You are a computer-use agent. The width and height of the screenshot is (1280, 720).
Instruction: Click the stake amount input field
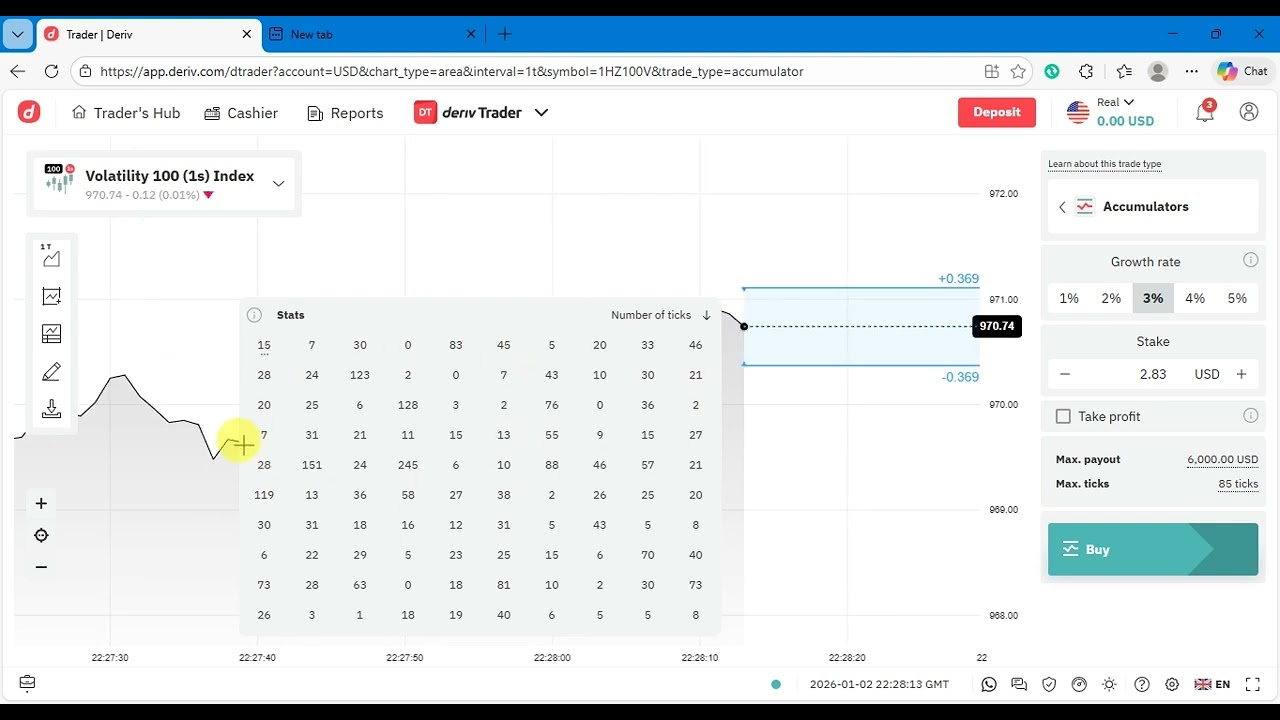1153,374
